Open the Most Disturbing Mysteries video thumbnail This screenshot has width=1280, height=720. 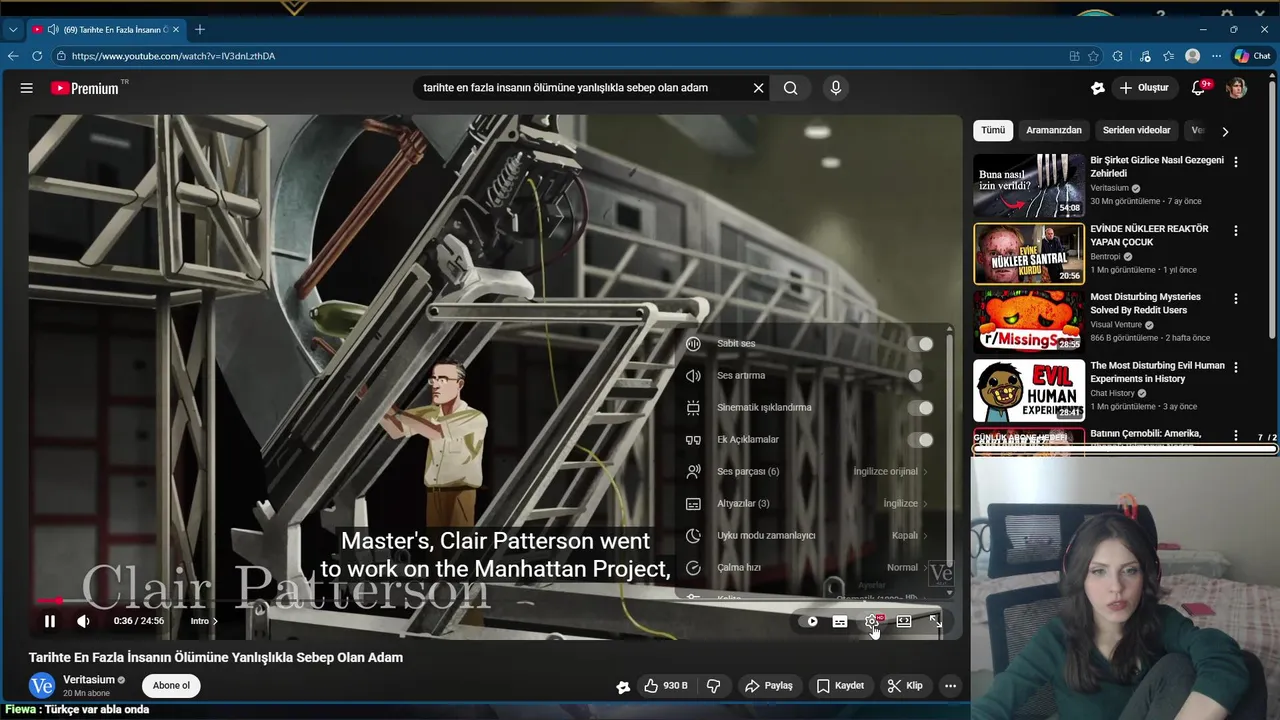click(x=1029, y=322)
